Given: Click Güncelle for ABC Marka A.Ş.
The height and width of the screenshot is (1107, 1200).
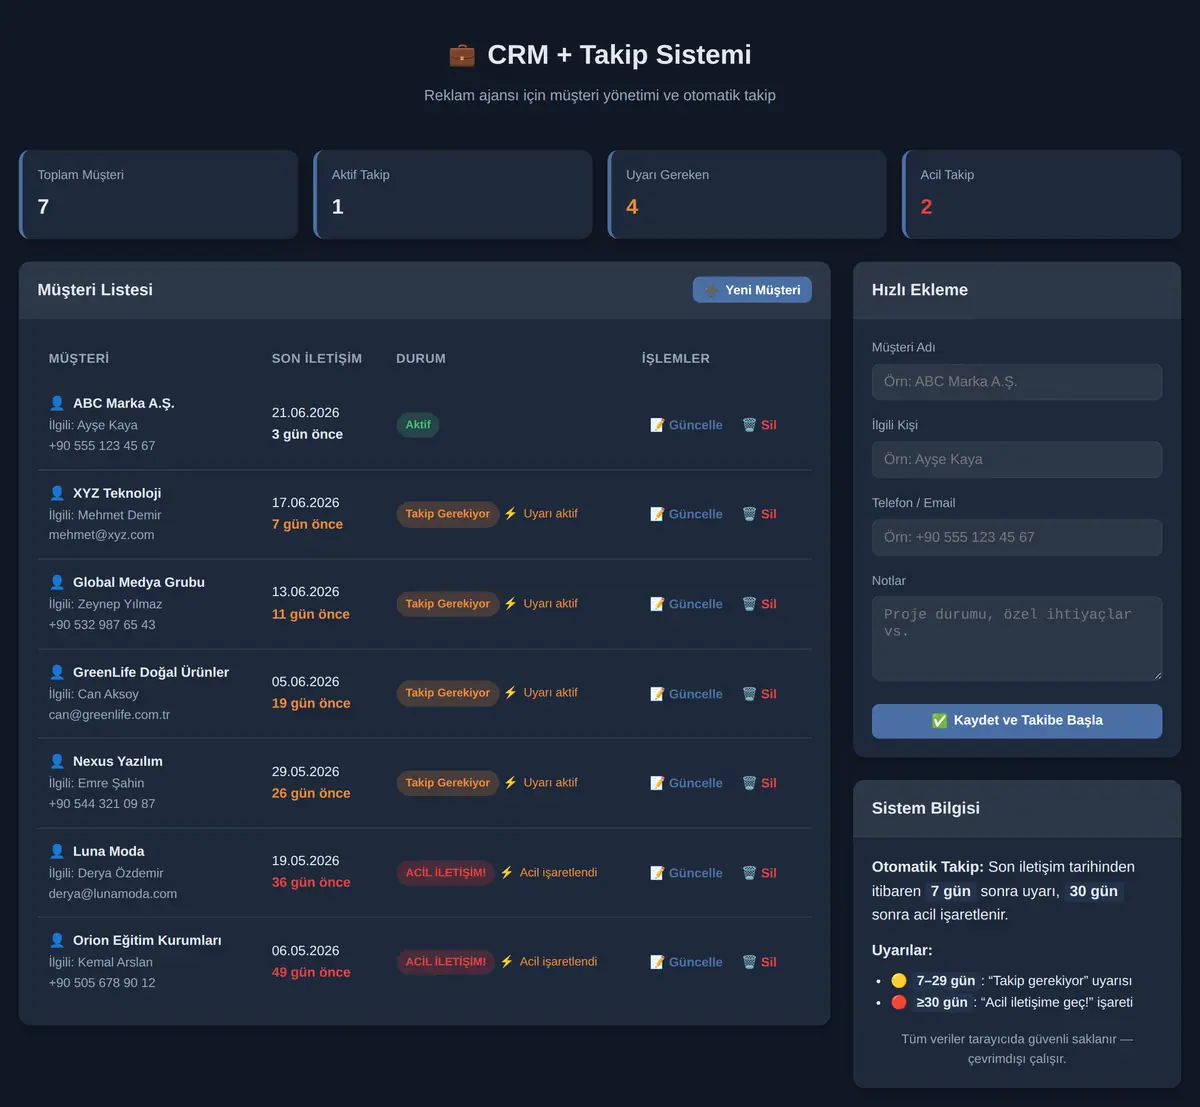Looking at the screenshot, I should [686, 425].
